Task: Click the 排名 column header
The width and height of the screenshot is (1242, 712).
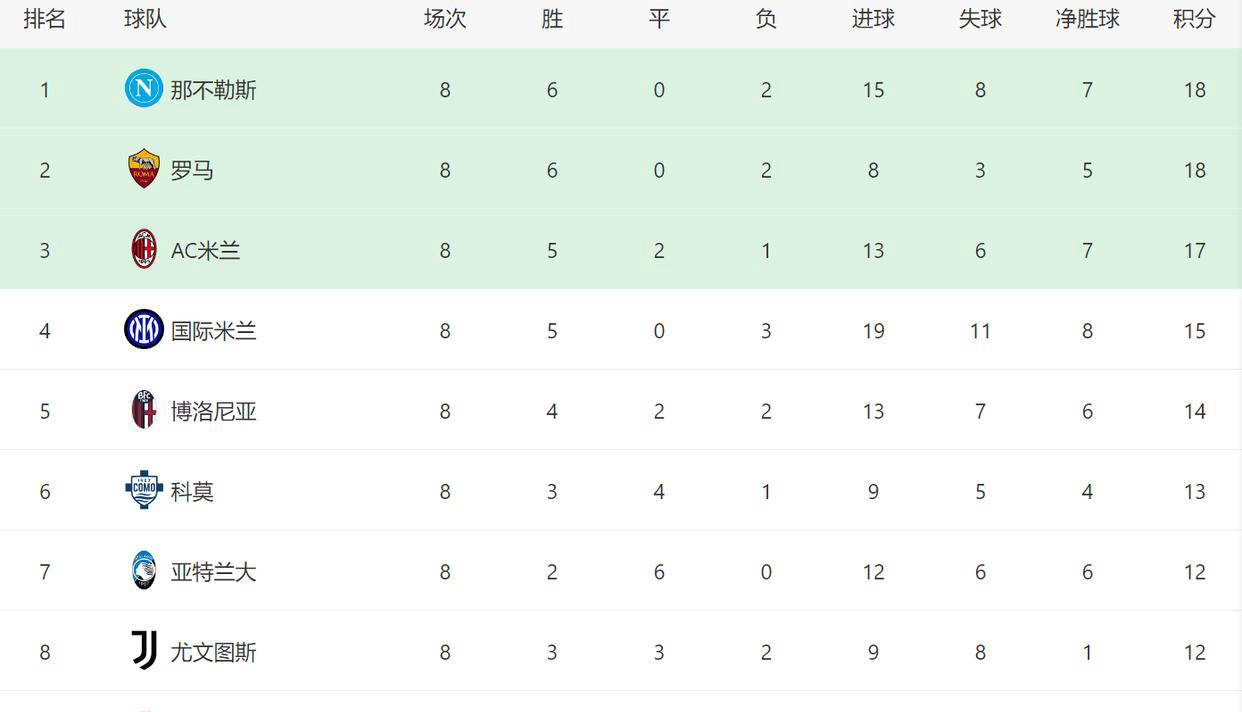Action: point(45,19)
